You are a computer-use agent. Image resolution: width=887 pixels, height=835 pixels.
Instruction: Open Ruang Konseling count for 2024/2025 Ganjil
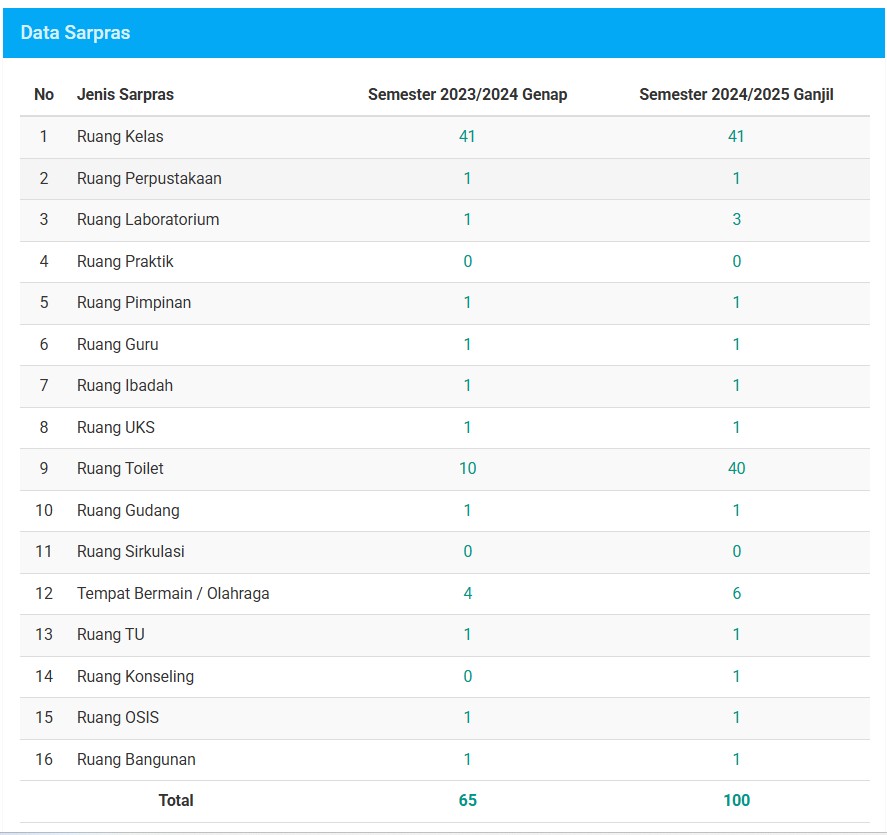[736, 677]
